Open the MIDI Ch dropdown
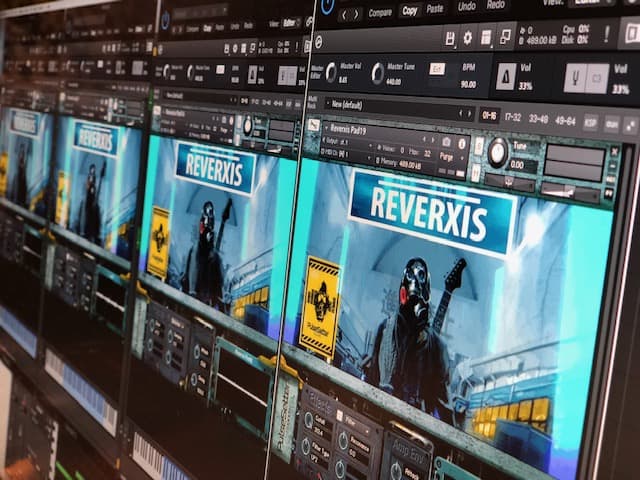This screenshot has height=480, width=640. click(346, 154)
